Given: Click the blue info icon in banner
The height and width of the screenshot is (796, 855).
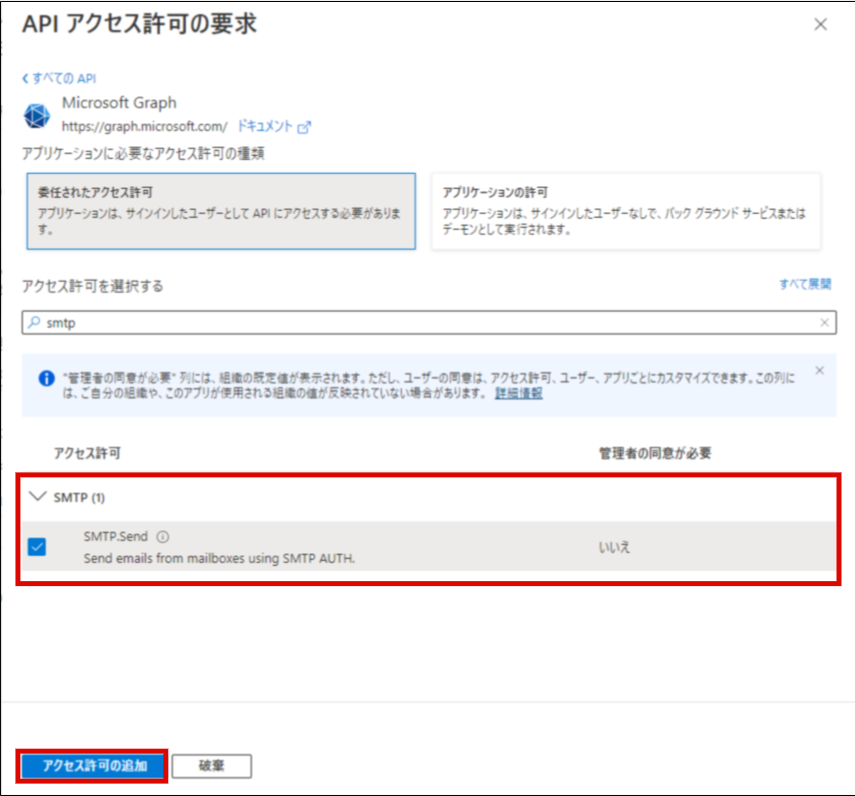Looking at the screenshot, I should (x=47, y=378).
